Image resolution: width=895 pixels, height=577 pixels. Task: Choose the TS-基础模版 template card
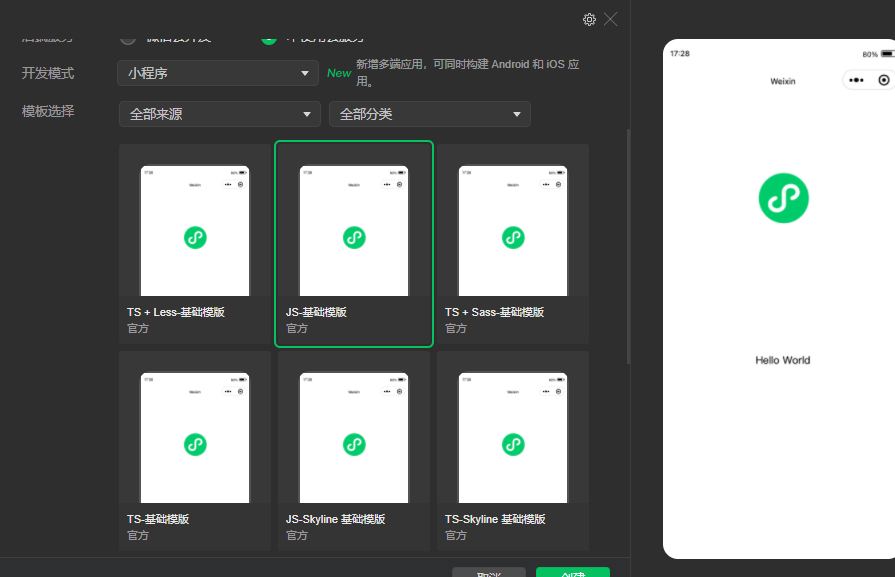[x=195, y=451]
